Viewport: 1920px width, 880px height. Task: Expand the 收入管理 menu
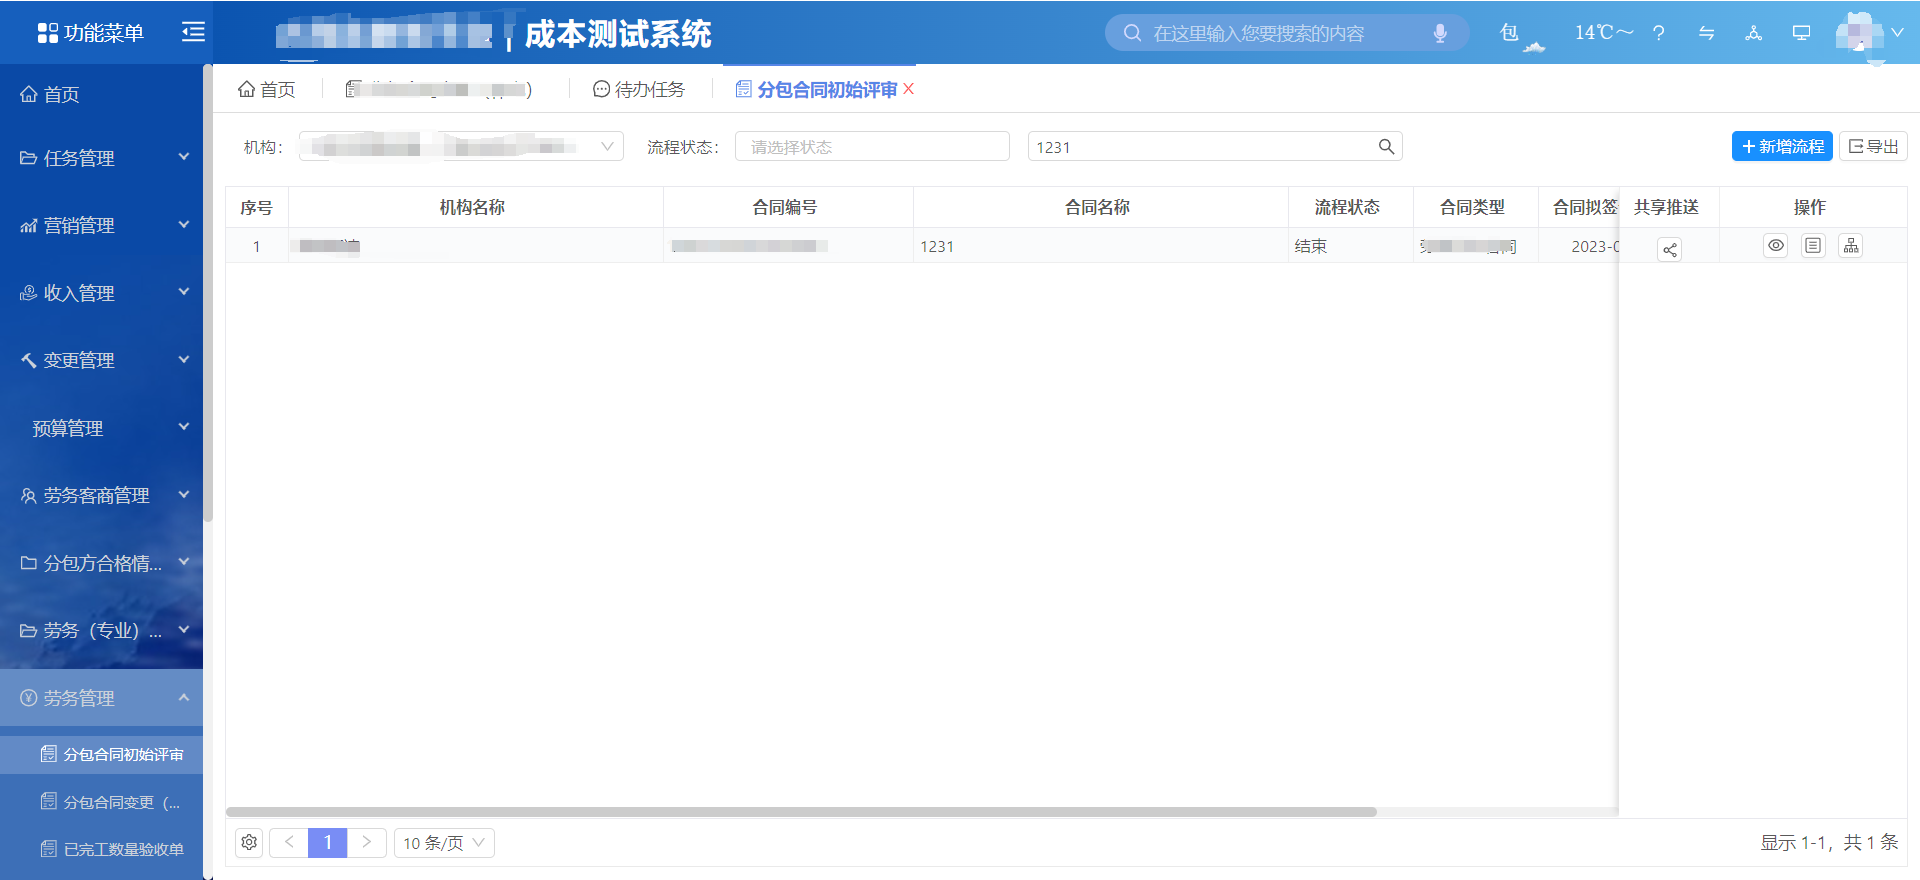101,292
